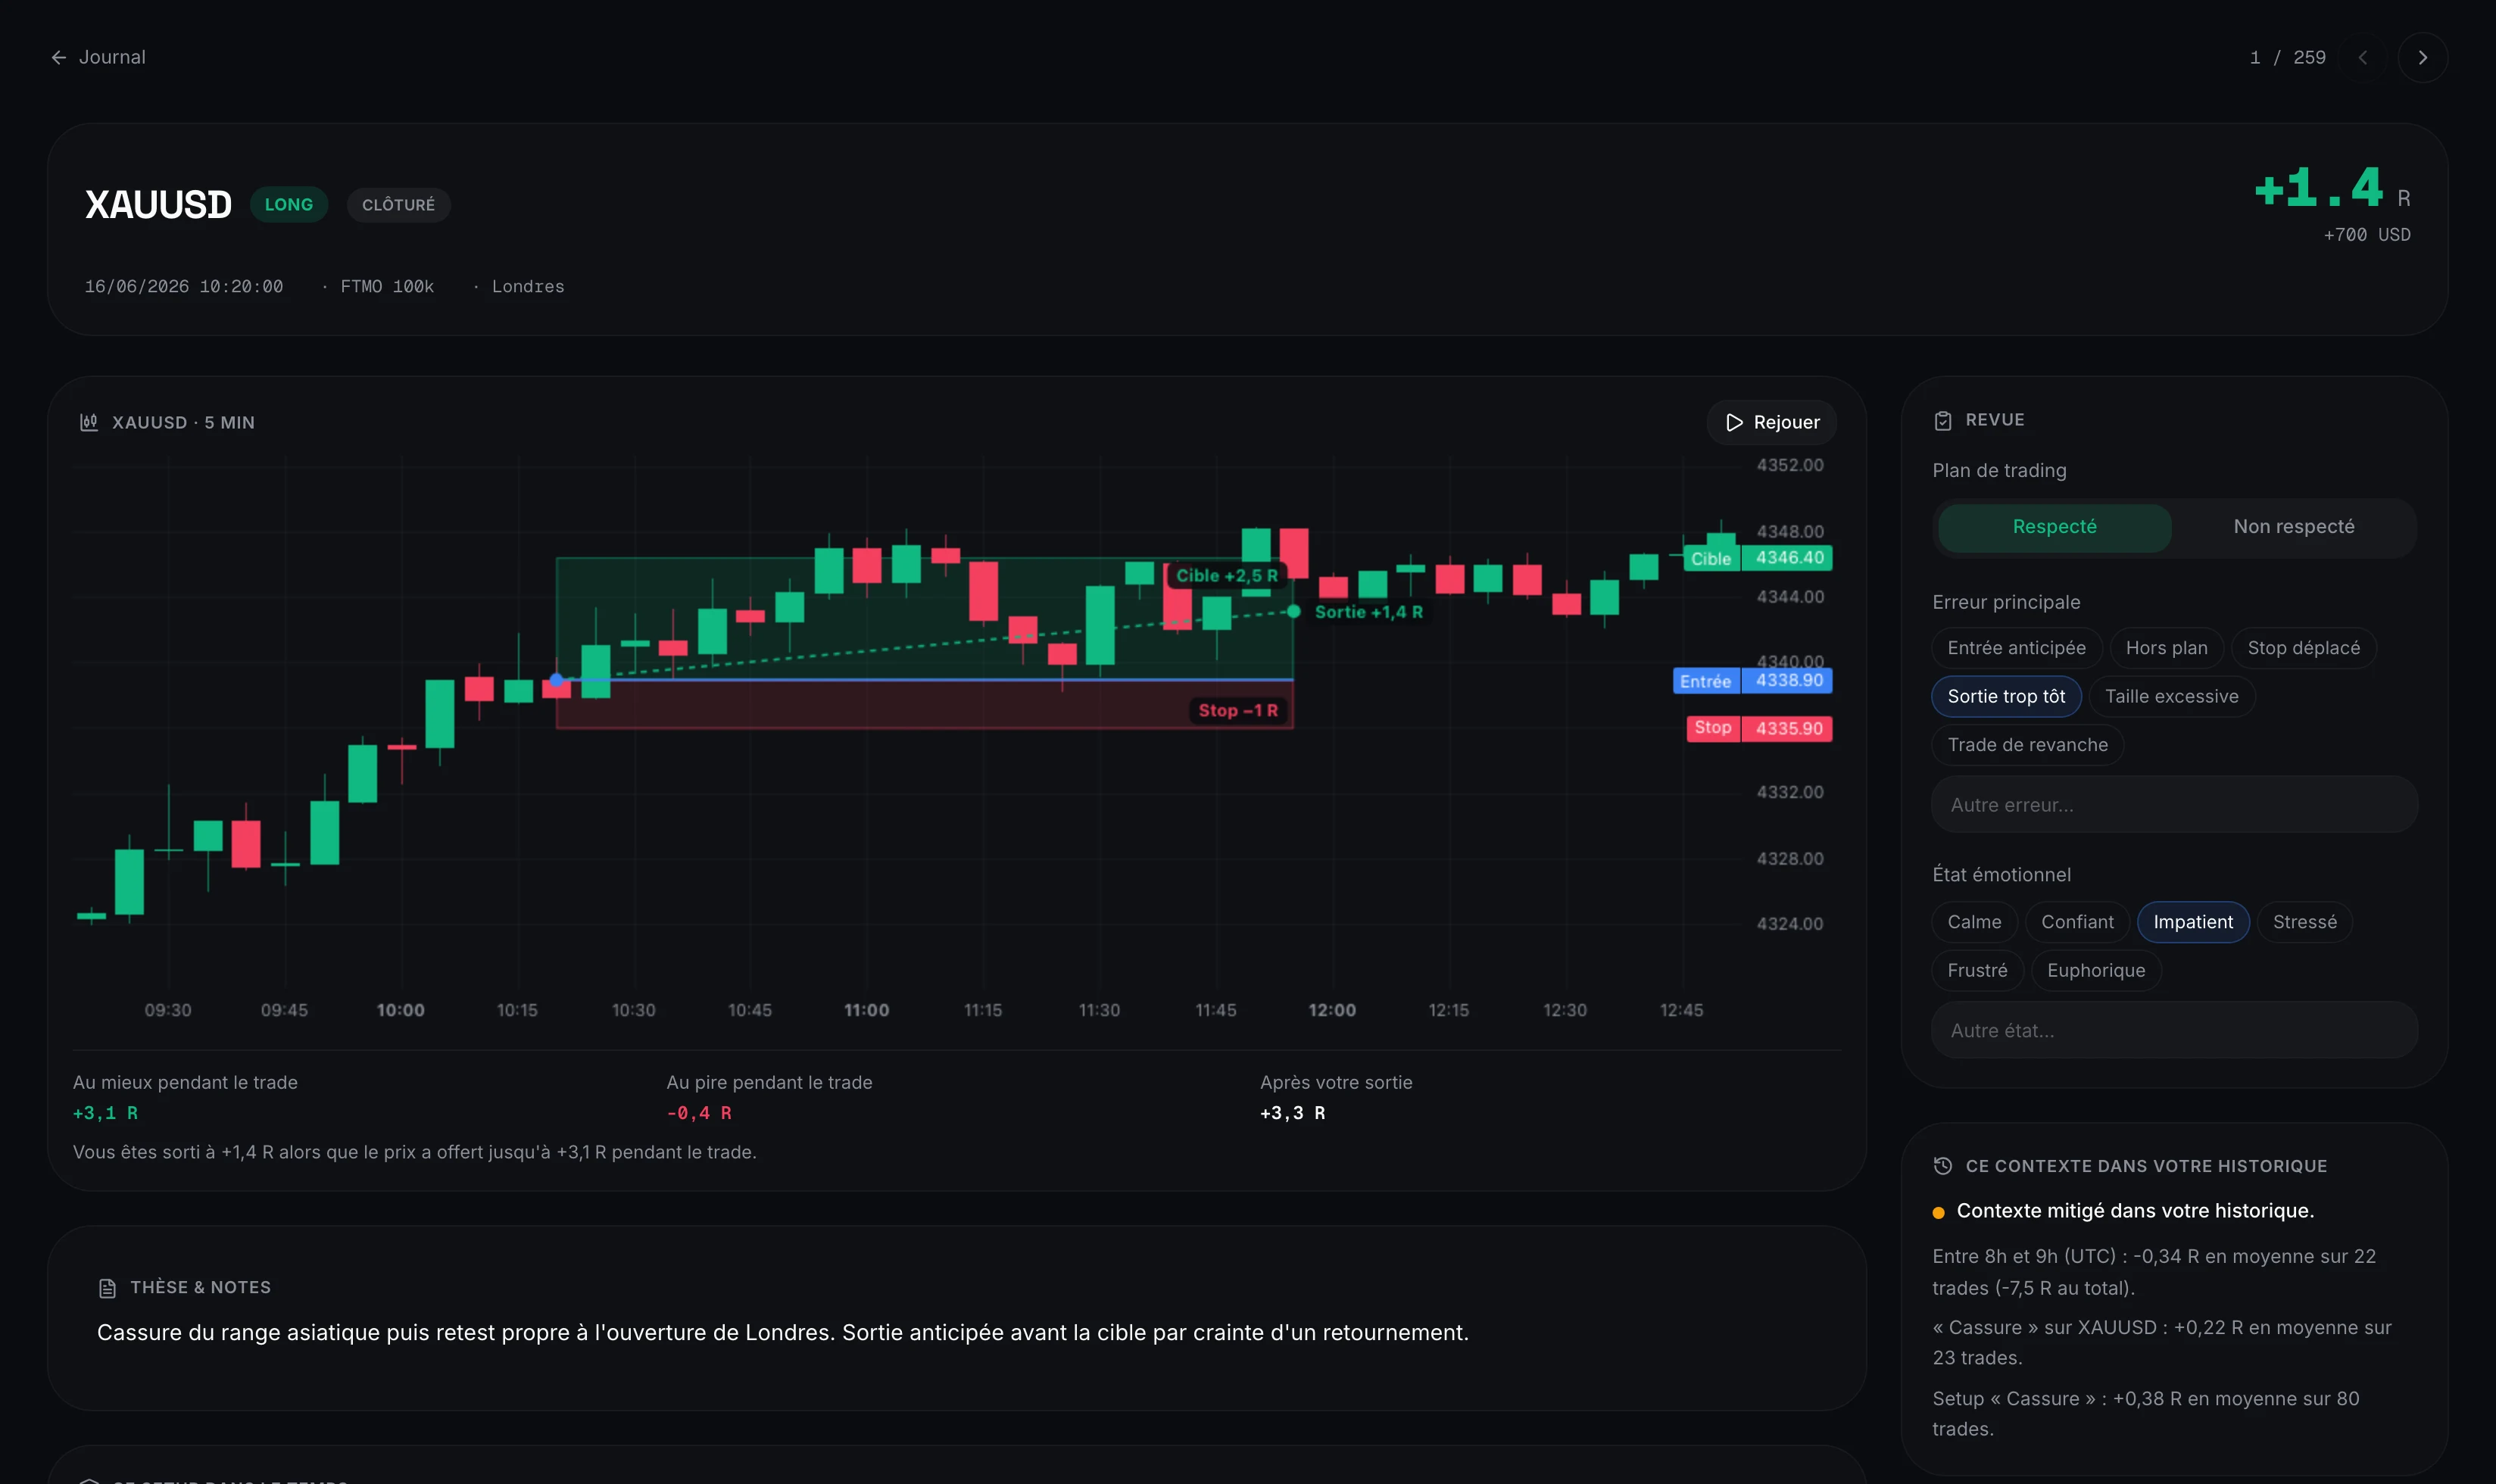This screenshot has width=2496, height=1484.
Task: Go back to the Journal
Action: pyautogui.click(x=98, y=57)
